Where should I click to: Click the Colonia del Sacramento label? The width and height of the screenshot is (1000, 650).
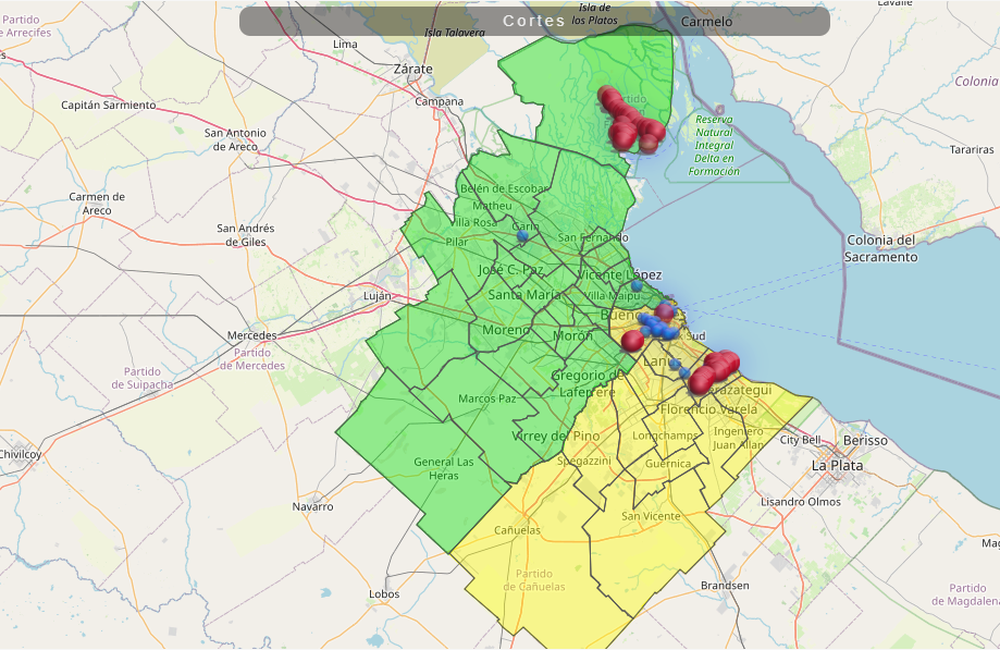[x=880, y=248]
